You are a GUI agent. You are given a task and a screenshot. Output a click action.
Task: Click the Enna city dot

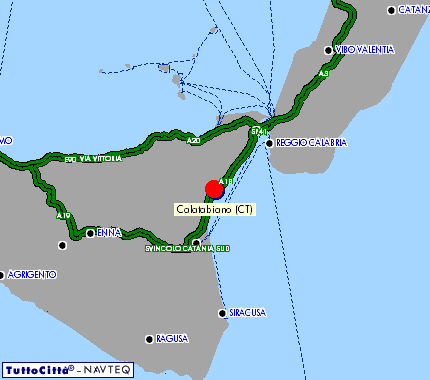[x=90, y=233]
